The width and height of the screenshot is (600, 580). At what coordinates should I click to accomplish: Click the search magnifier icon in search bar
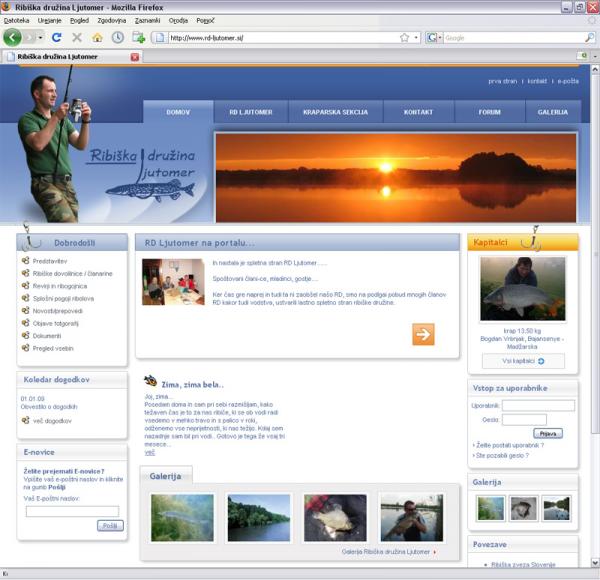pos(589,38)
